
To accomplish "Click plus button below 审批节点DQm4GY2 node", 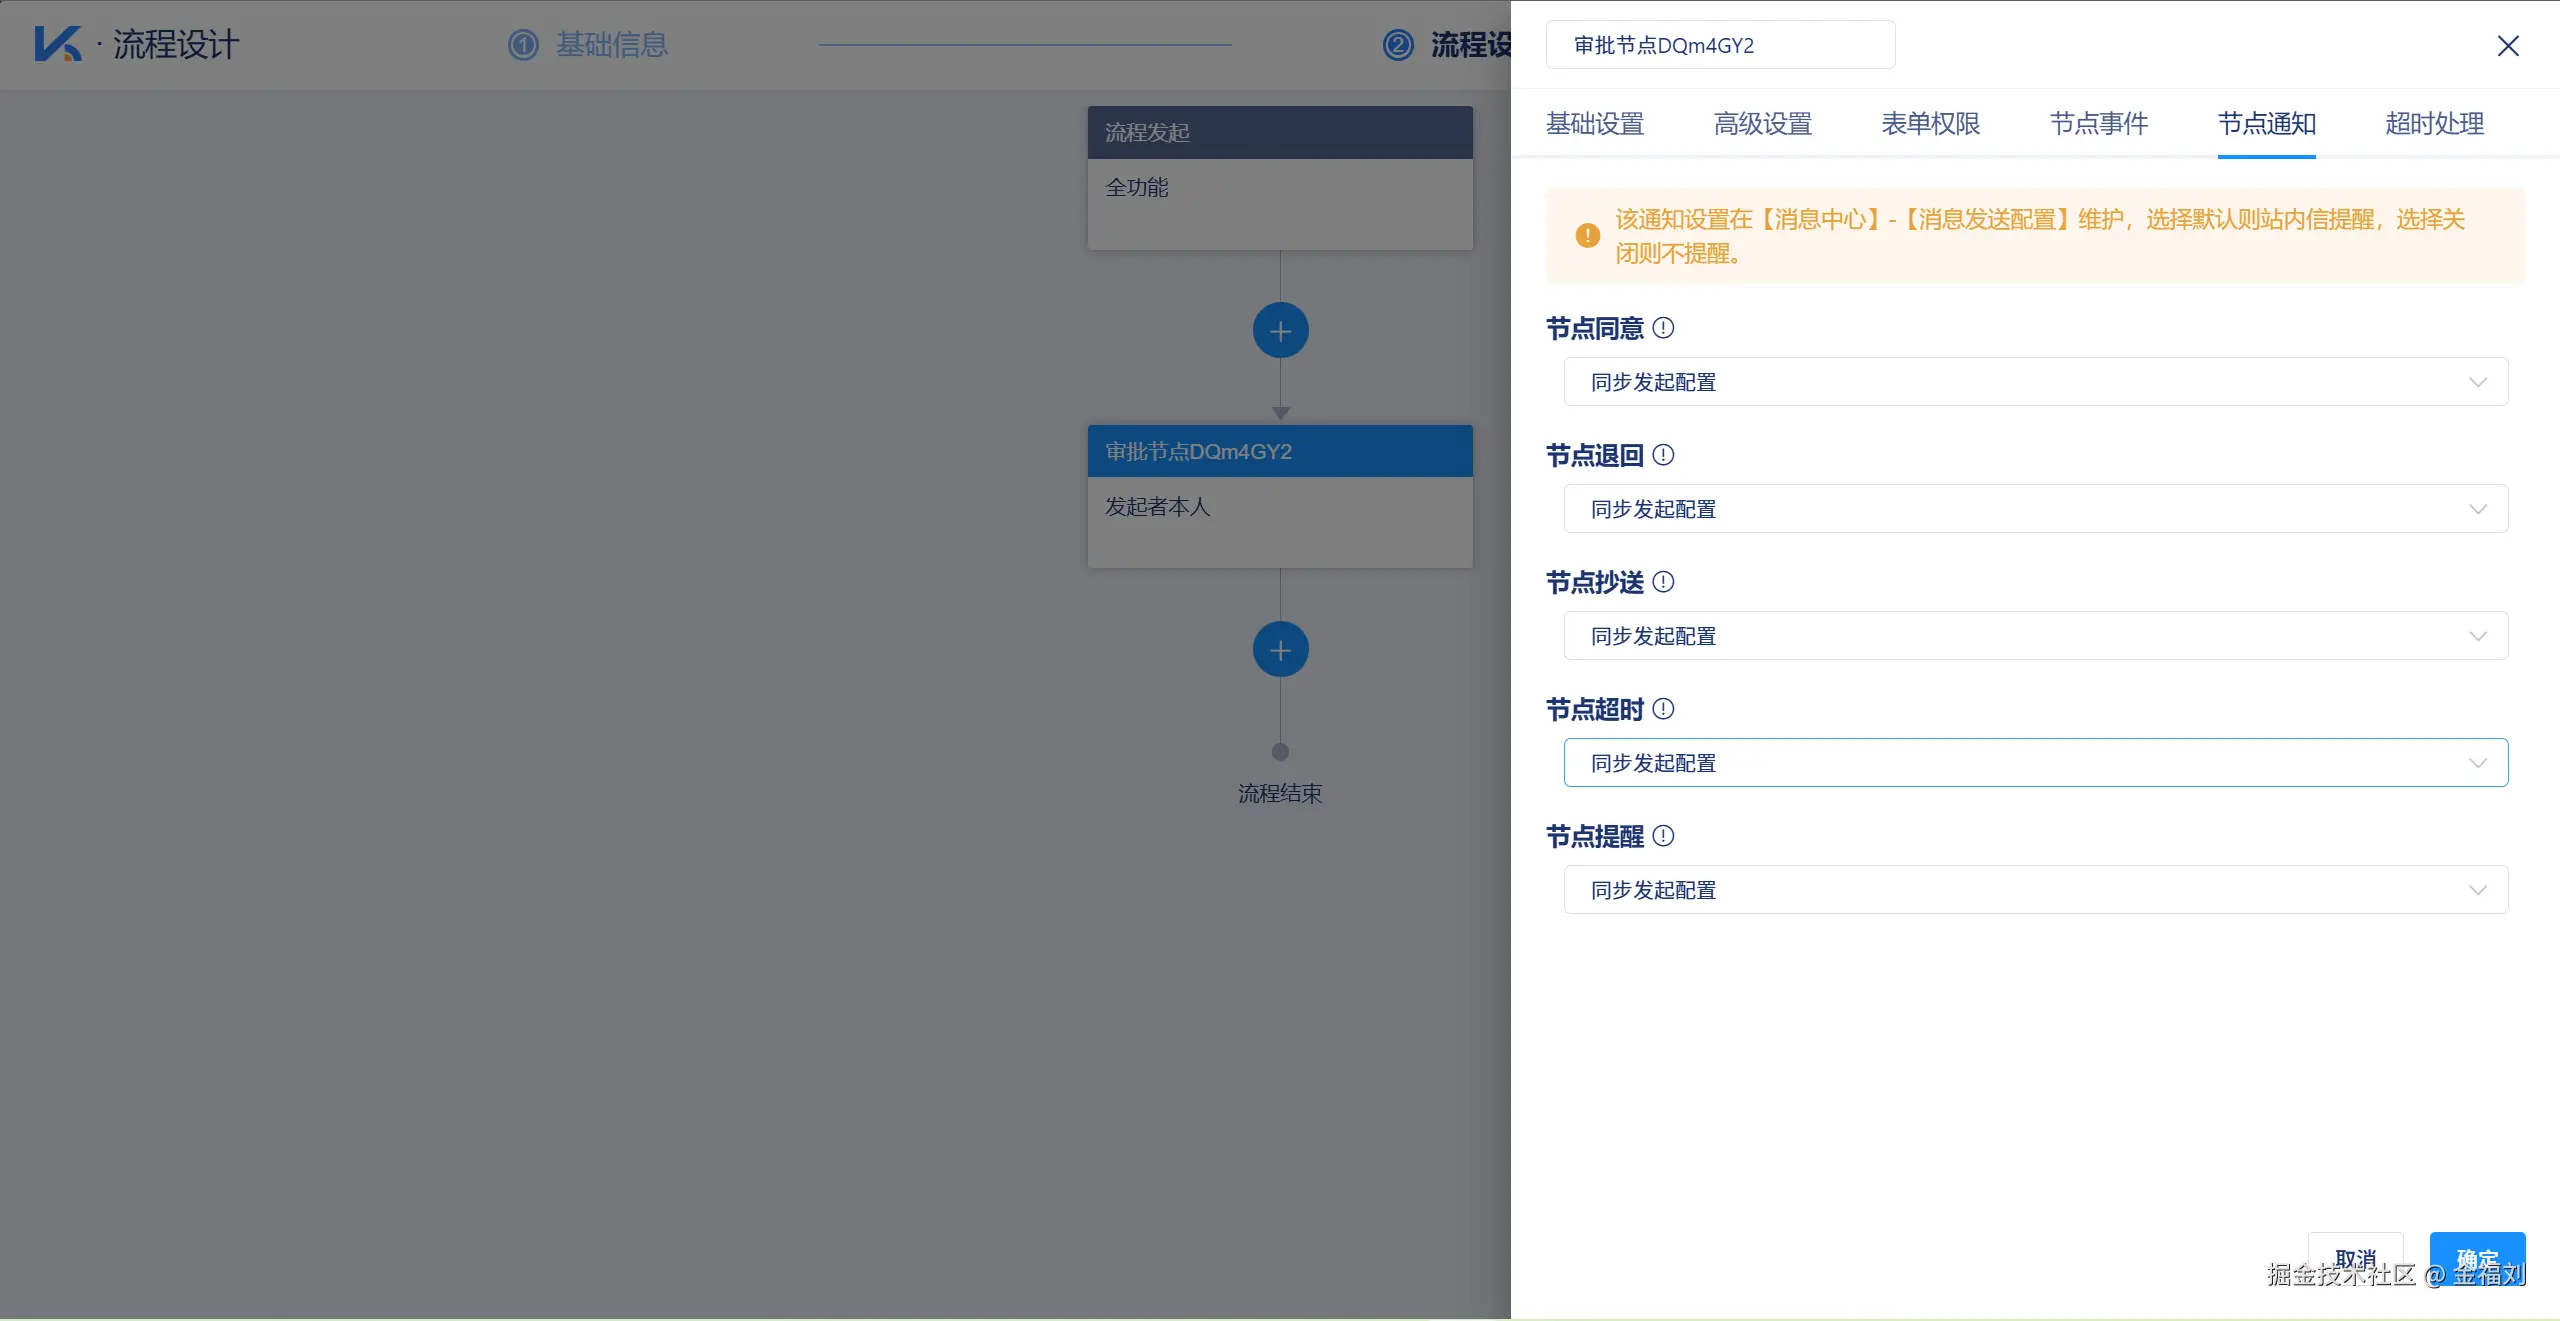I will coord(1280,650).
